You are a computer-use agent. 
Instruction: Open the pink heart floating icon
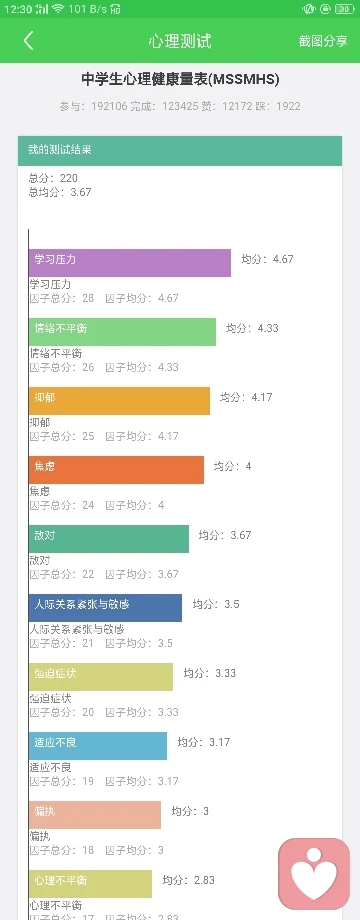[x=314, y=873]
